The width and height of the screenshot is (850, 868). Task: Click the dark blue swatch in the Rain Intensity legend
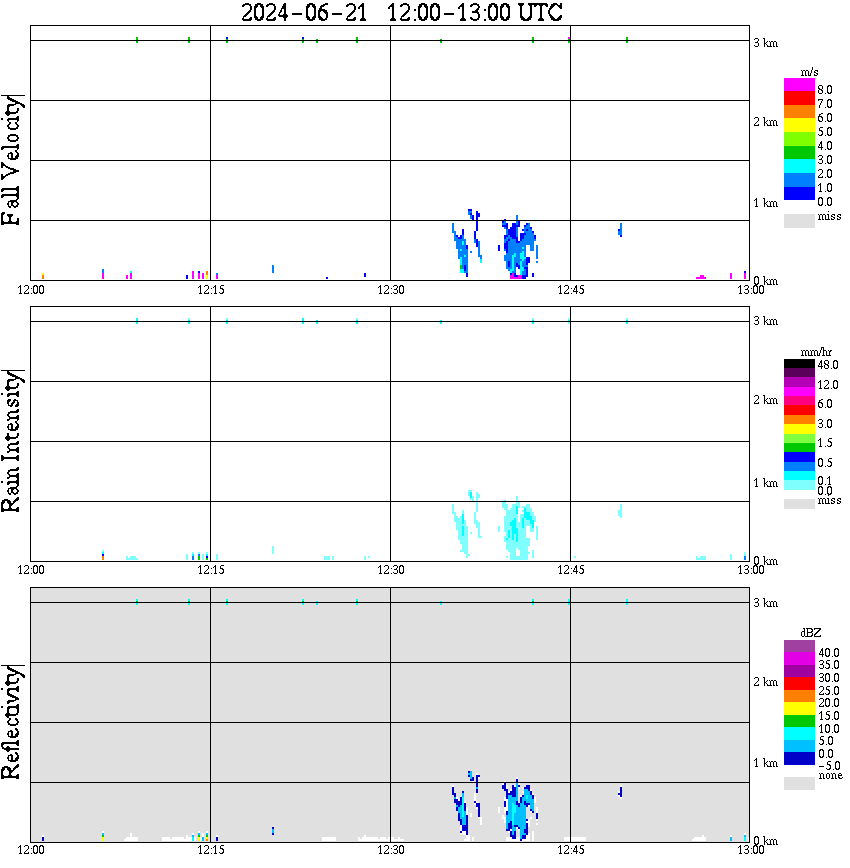(x=799, y=457)
